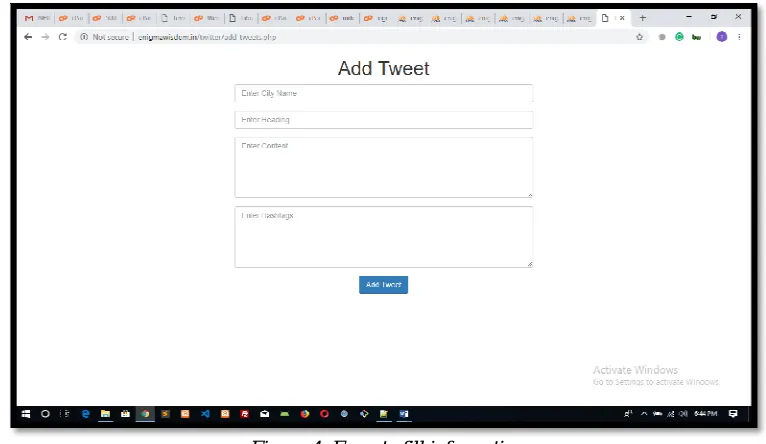This screenshot has width=766, height=444.
Task: Open the Windows Start menu
Action: pyautogui.click(x=26, y=414)
